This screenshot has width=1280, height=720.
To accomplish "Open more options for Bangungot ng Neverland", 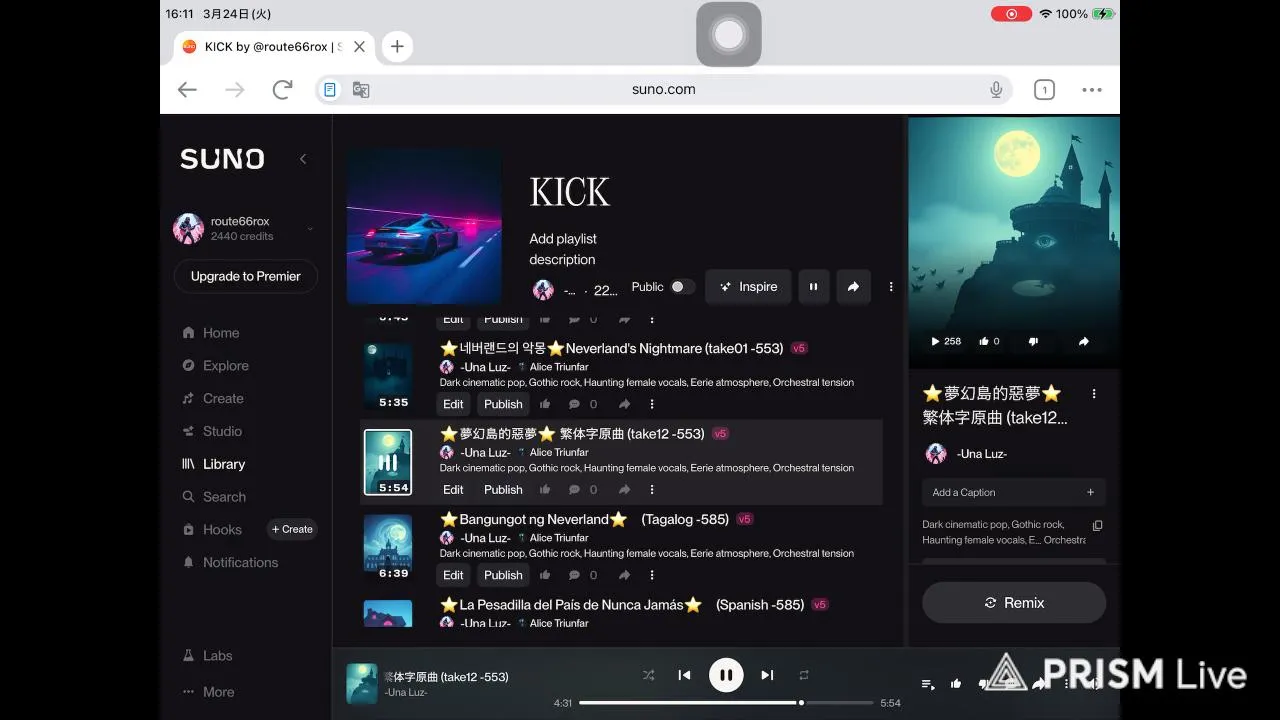I will pyautogui.click(x=652, y=575).
